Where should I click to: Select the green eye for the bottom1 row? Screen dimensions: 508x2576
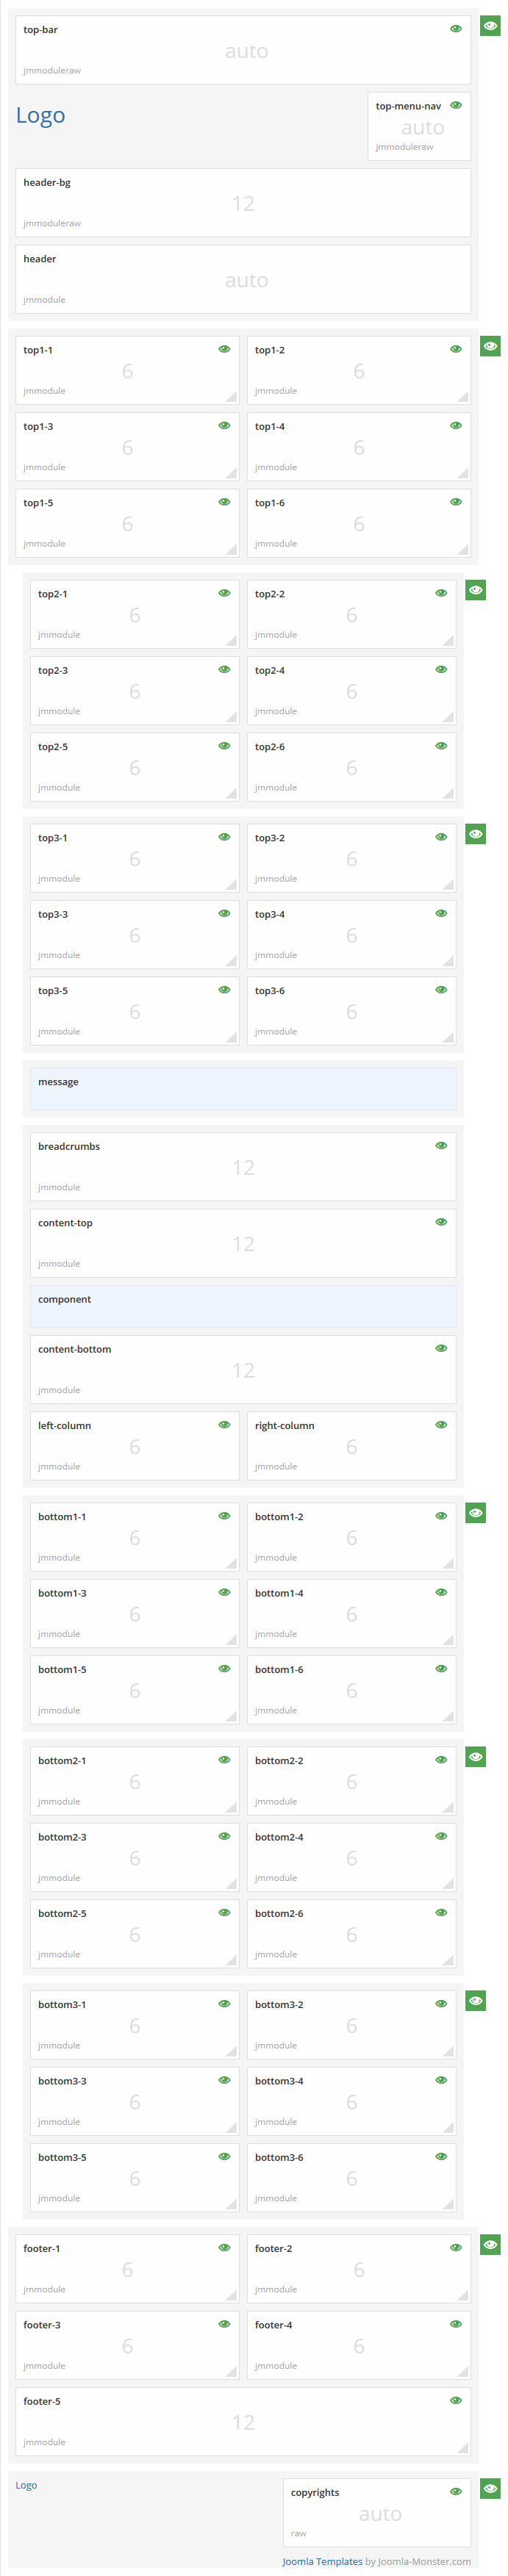point(475,1512)
